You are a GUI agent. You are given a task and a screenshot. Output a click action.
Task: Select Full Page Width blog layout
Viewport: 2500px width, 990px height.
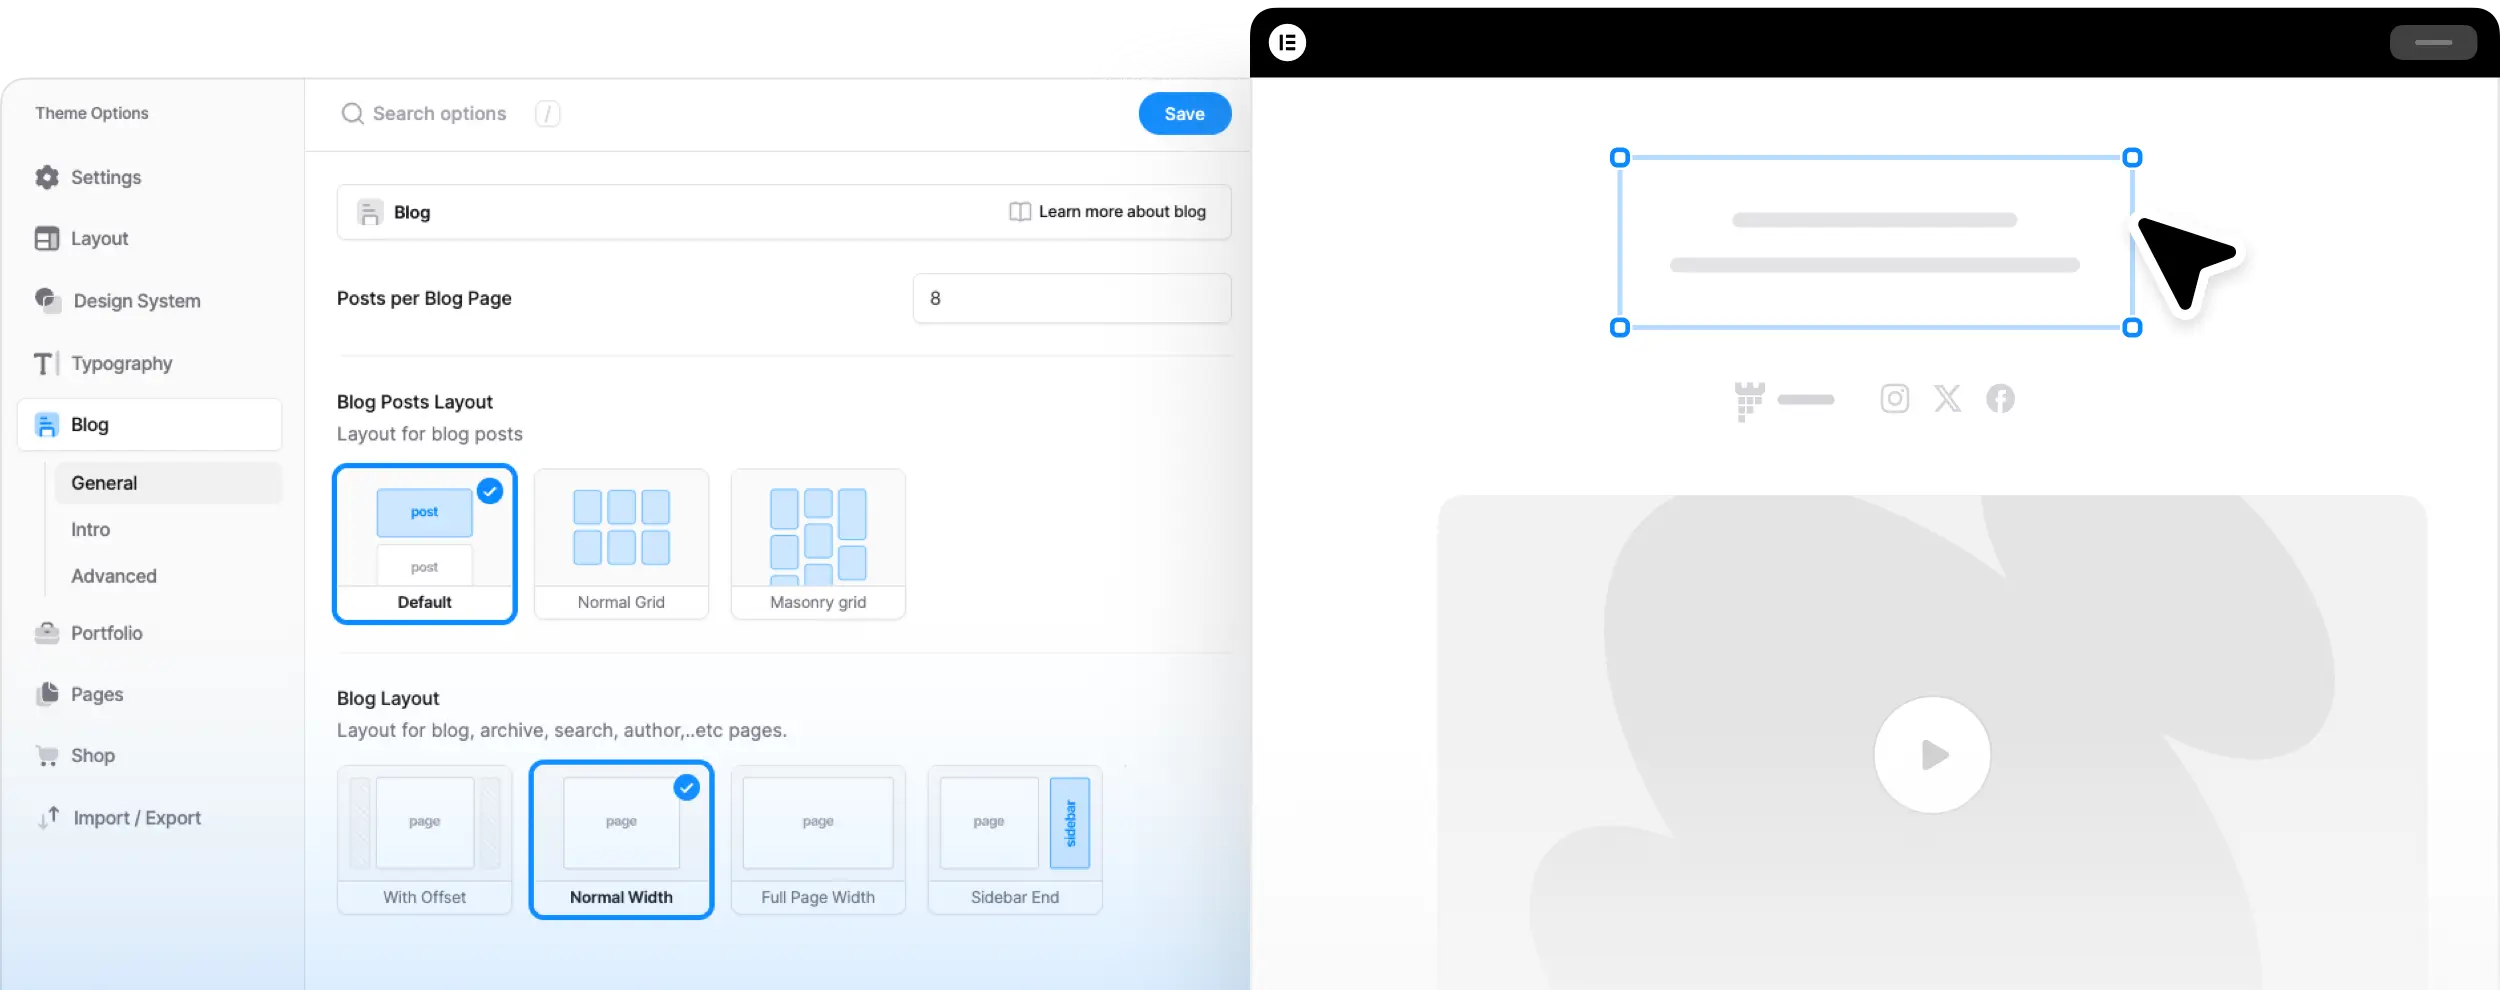818,840
